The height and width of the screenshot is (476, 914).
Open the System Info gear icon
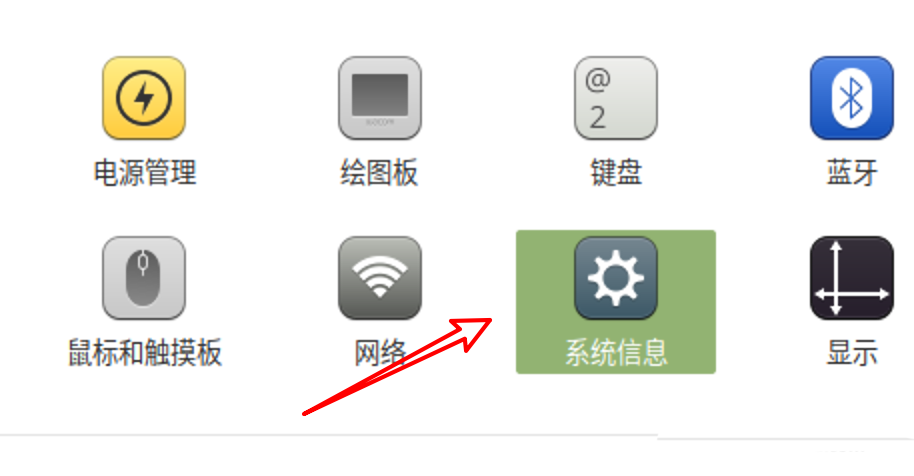click(616, 278)
